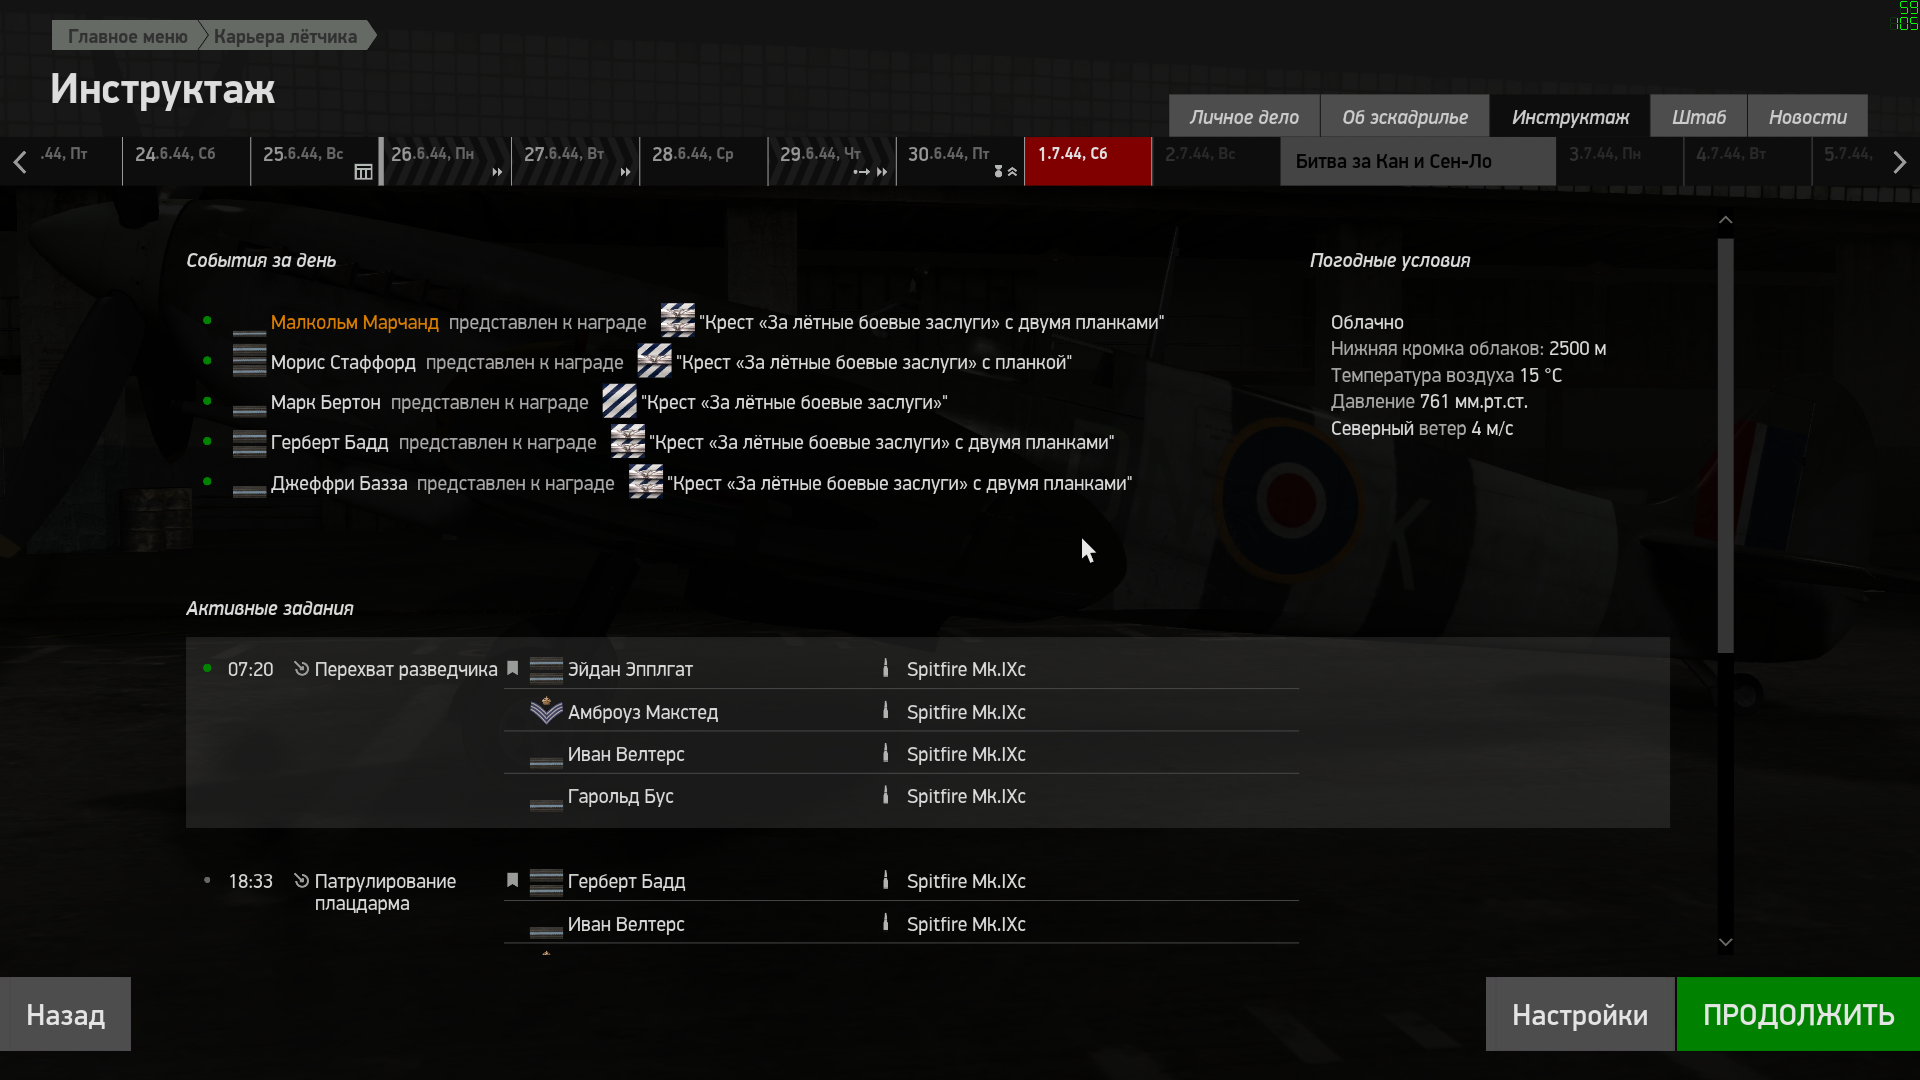Viewport: 1920px width, 1080px height.
Task: Click the bookmark flag next to Перехват разведчика
Action: pyautogui.click(x=513, y=668)
